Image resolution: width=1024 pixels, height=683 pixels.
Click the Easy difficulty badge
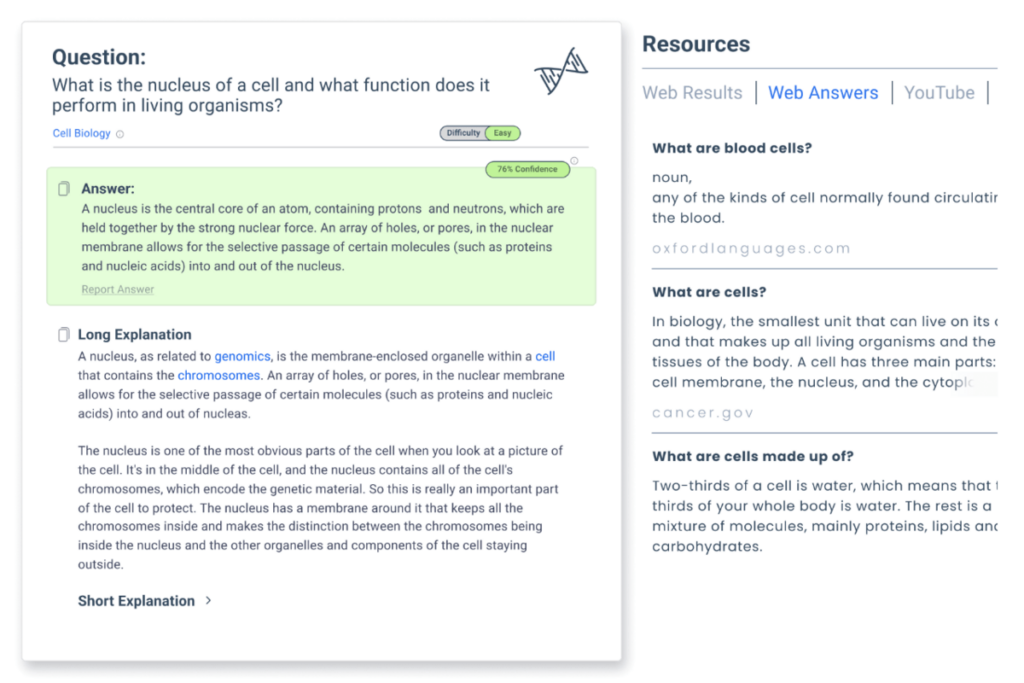502,133
